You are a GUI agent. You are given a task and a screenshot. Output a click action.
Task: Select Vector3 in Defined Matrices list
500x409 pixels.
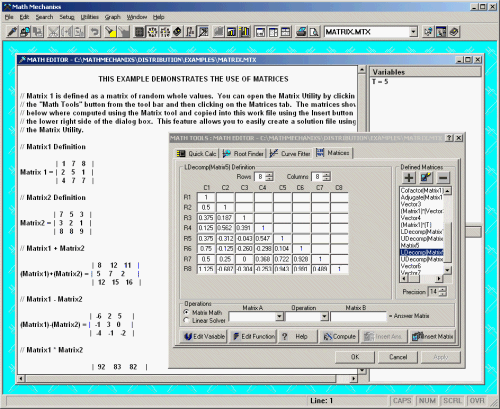(x=411, y=204)
